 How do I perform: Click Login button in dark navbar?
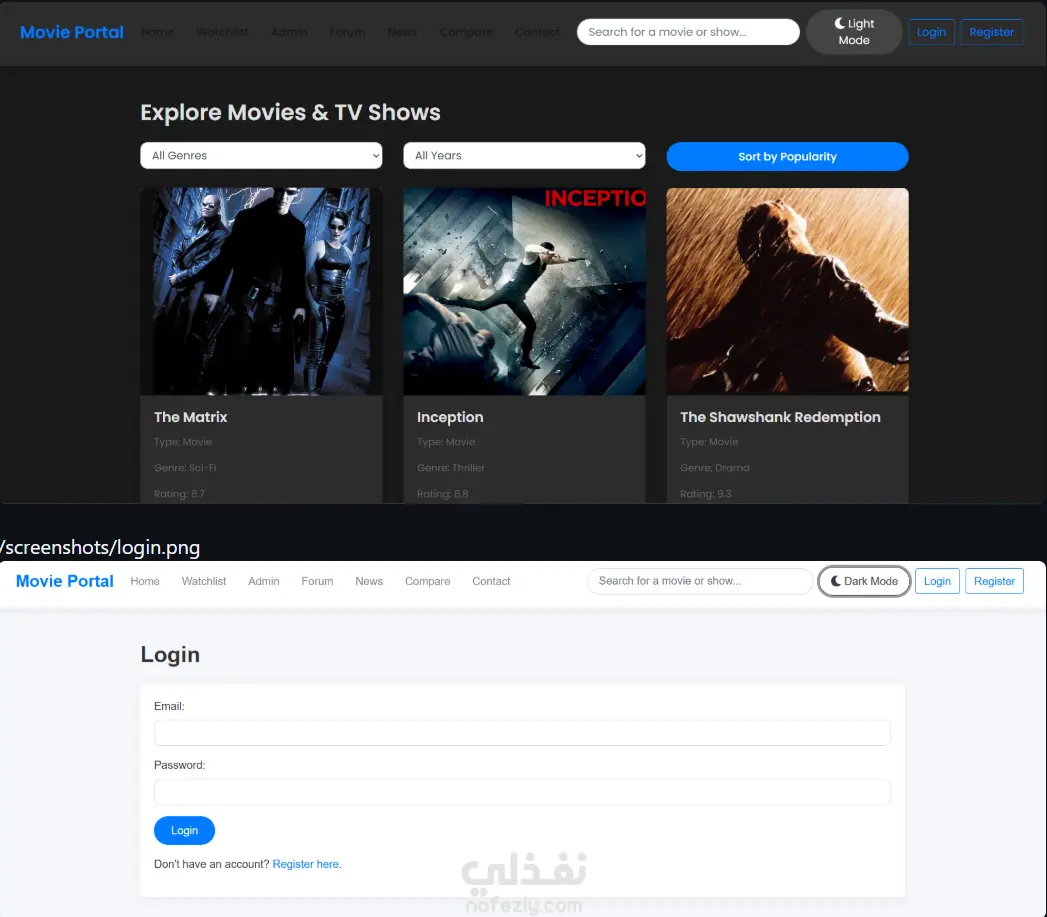pyautogui.click(x=931, y=32)
